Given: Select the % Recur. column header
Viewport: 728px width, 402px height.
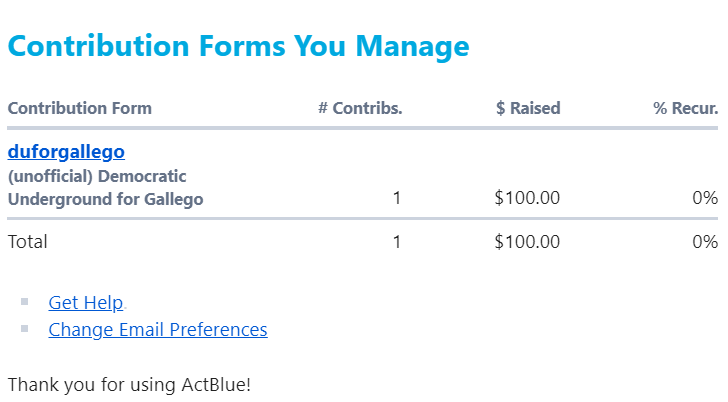Looking at the screenshot, I should pos(685,108).
